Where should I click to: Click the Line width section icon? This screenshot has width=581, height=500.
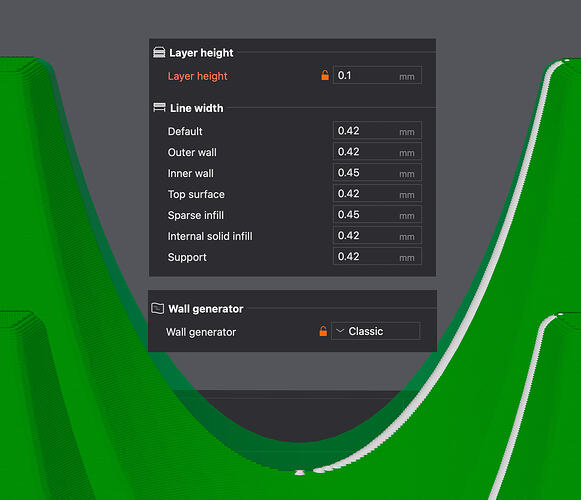click(159, 107)
